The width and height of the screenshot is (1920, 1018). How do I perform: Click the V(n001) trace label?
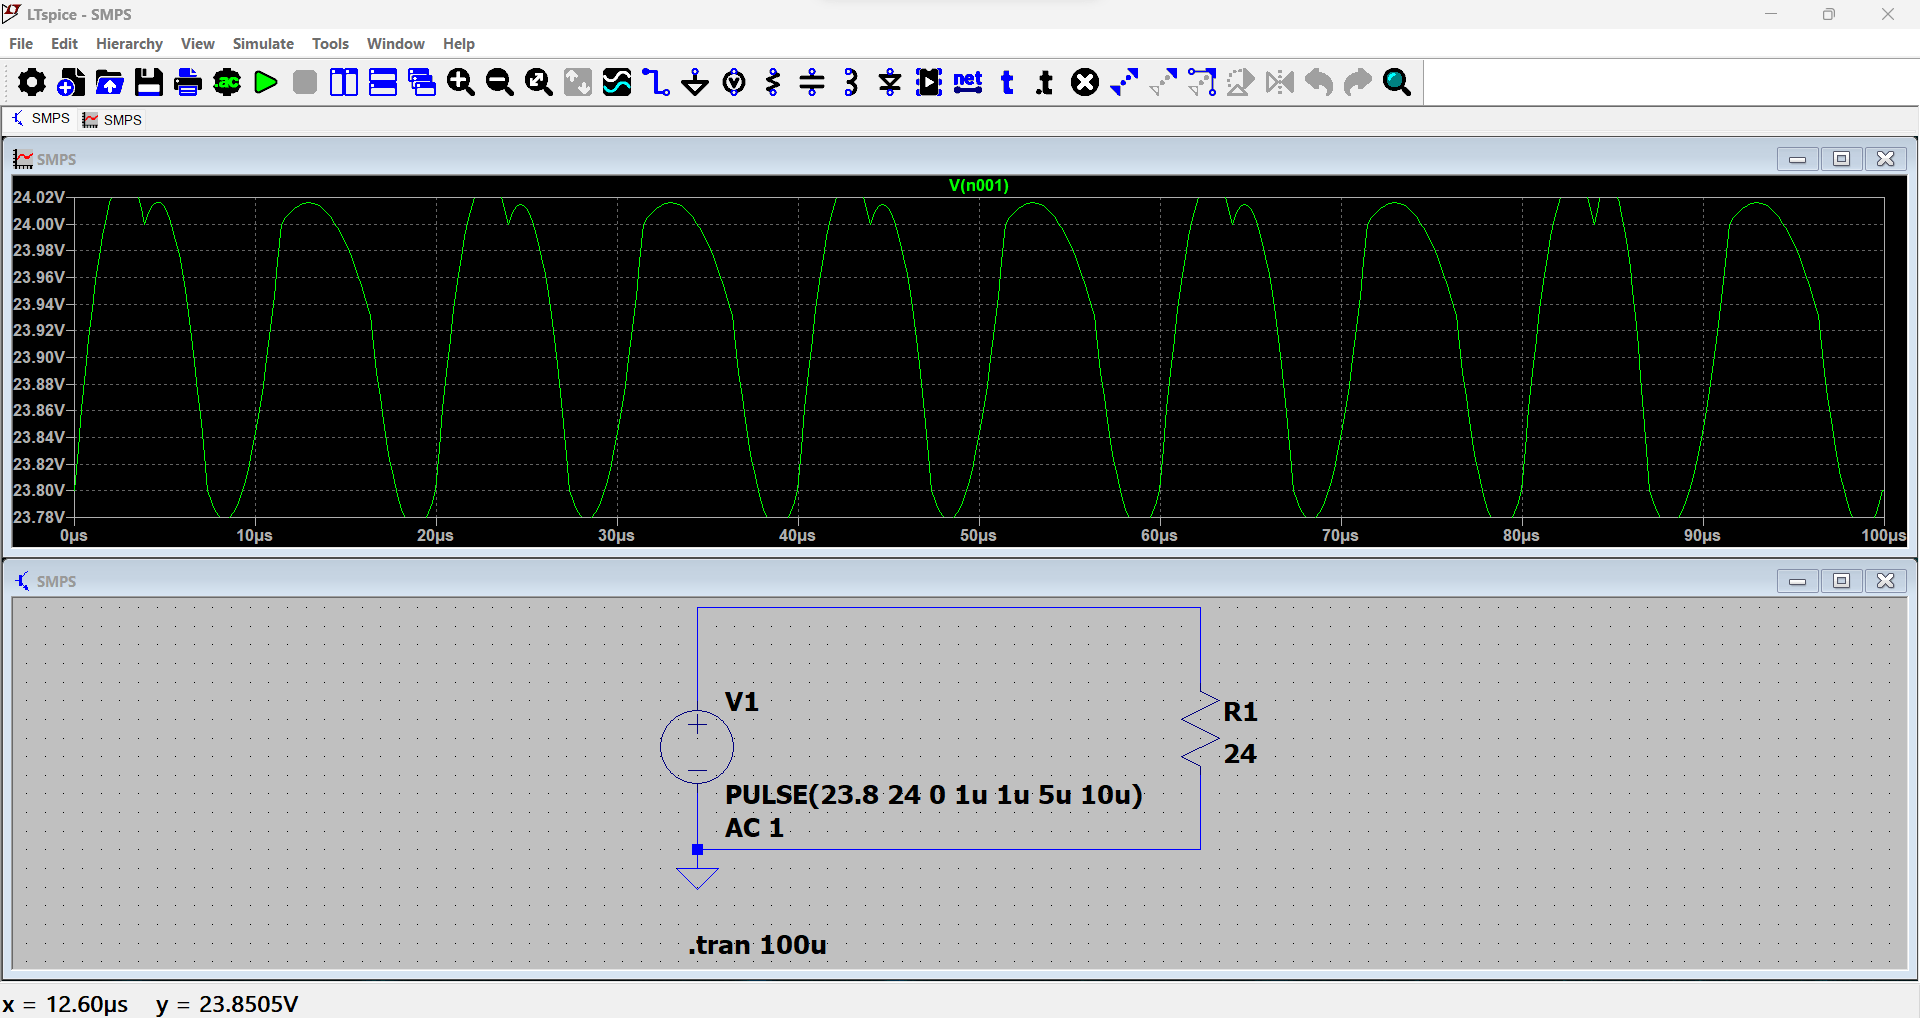[x=979, y=186]
